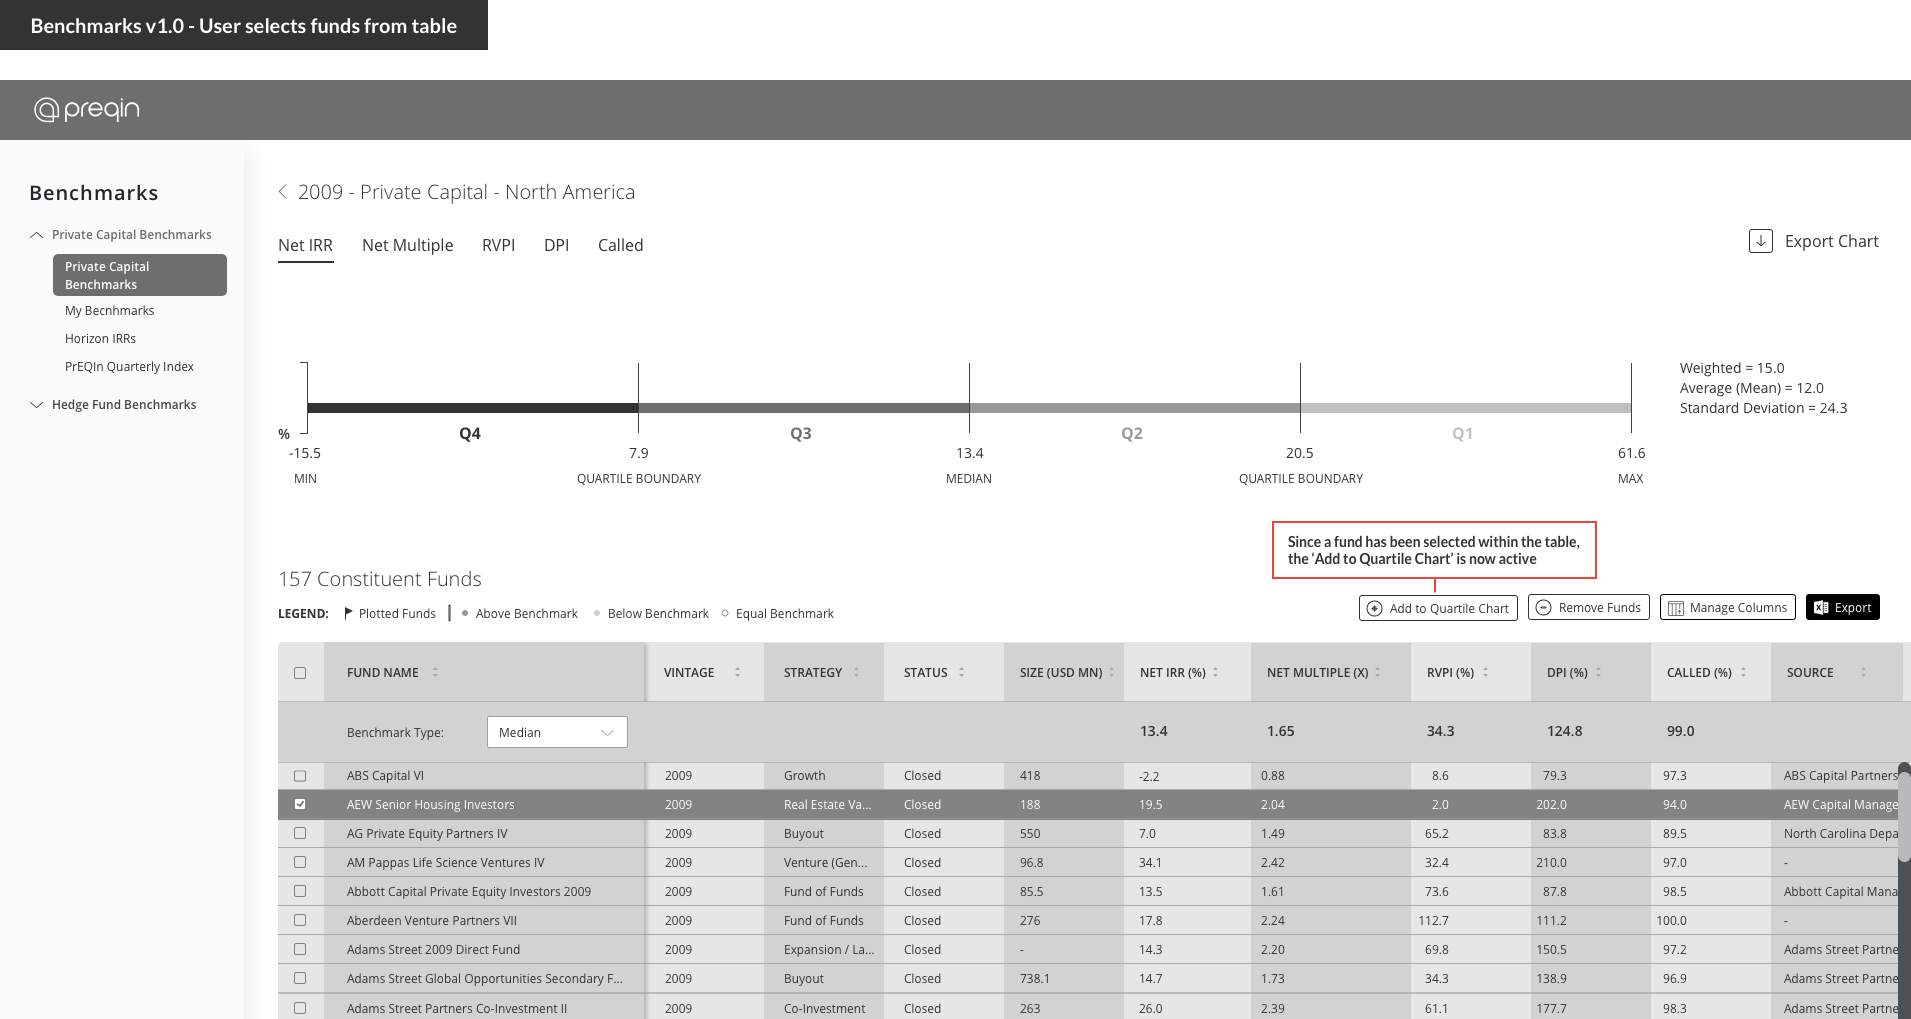Open Private Capital Benchmarks sidebar item

(140, 275)
